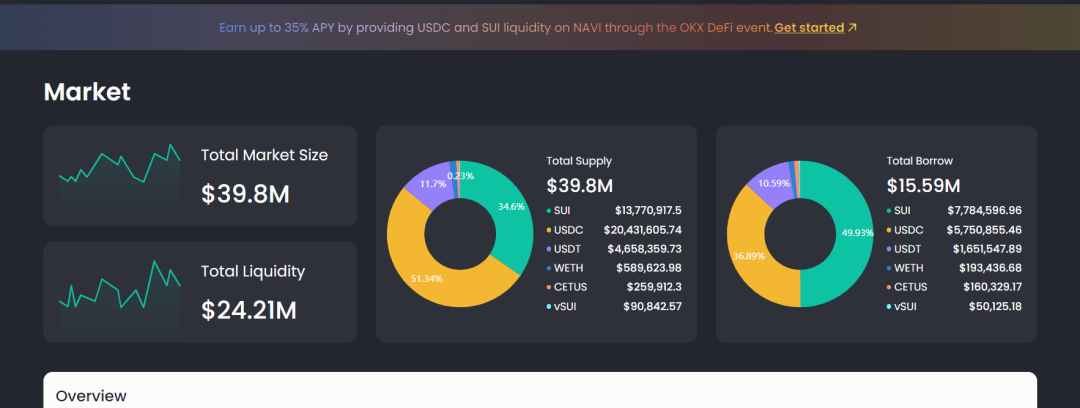
Task: Click the vSUI legend dot in Total Borrow
Action: coord(889,306)
